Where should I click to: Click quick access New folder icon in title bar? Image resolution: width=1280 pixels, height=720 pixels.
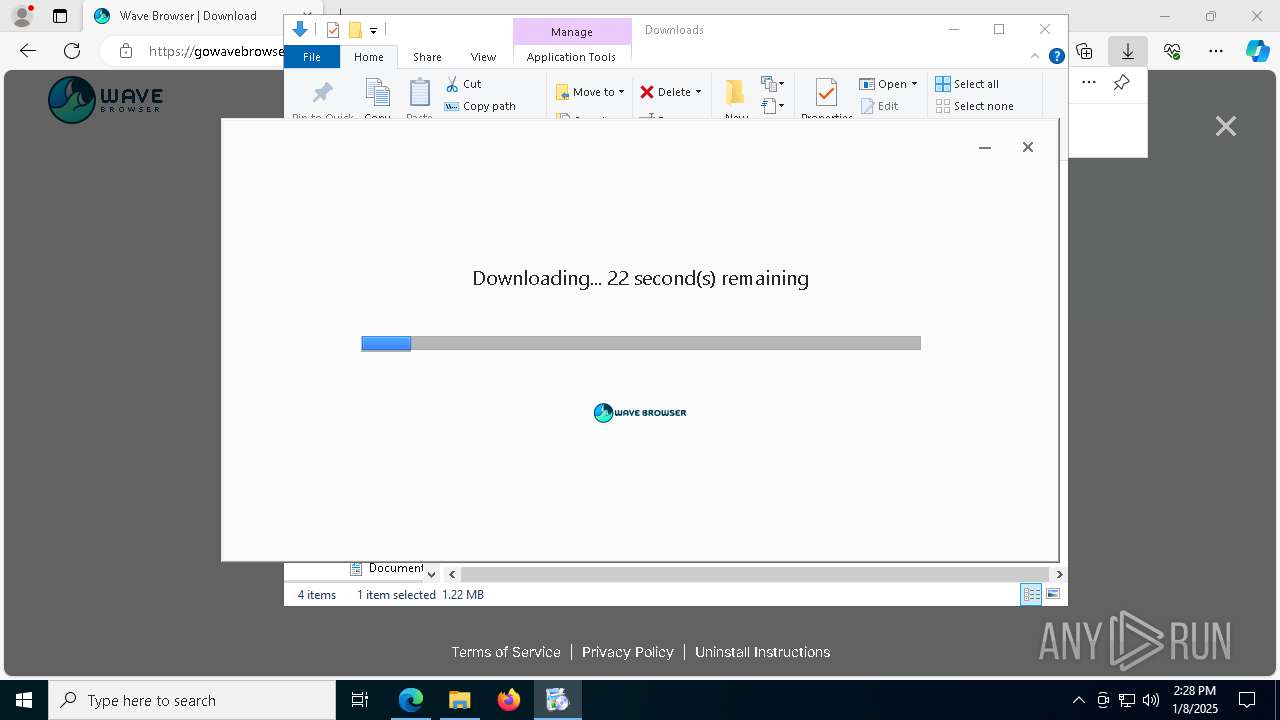coord(355,30)
